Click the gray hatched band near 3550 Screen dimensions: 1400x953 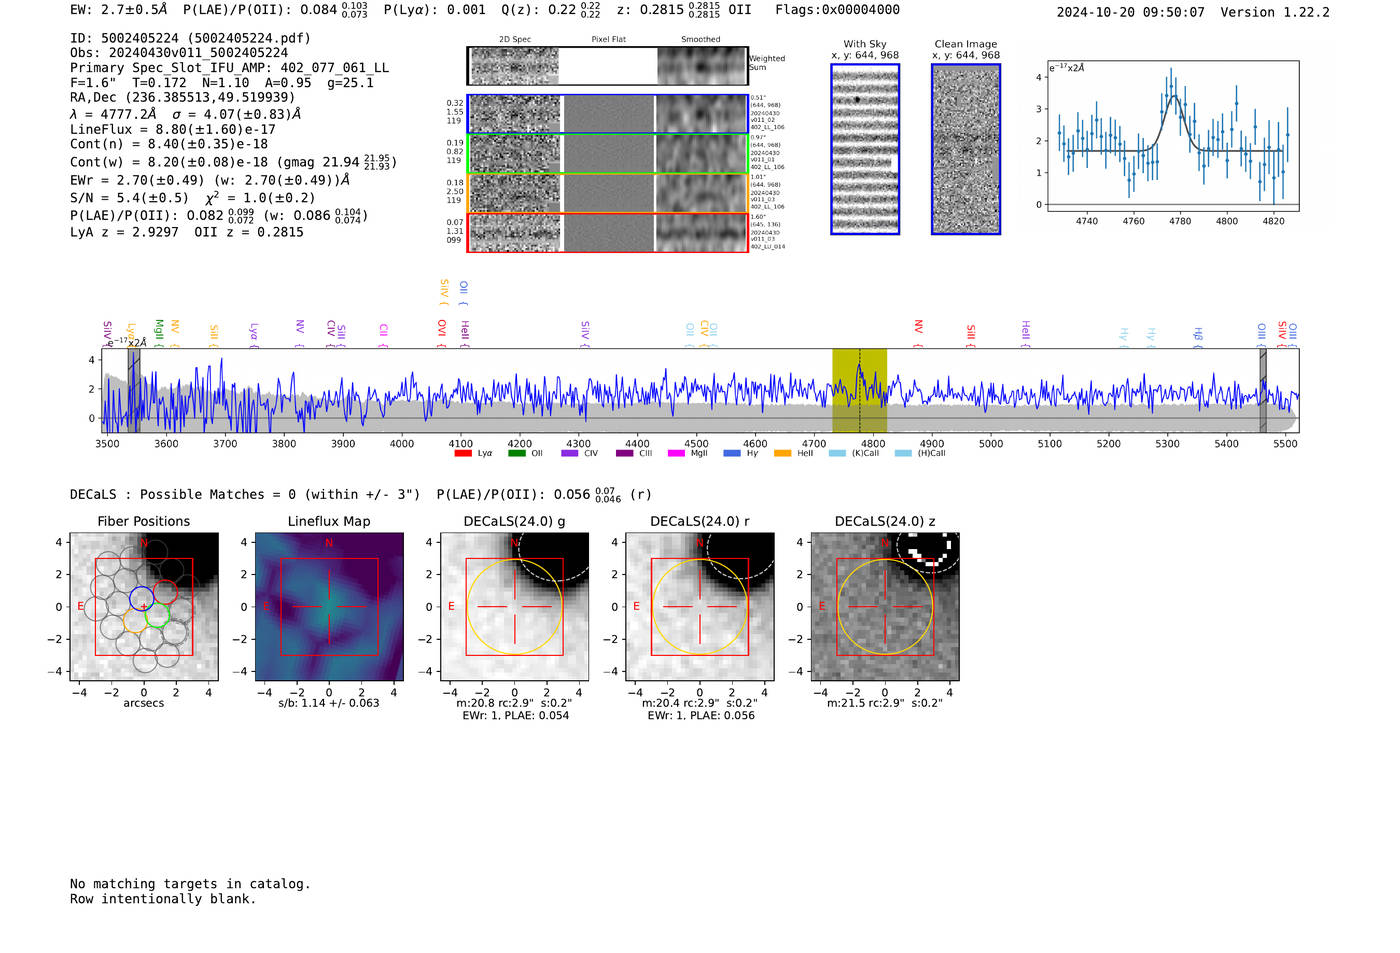click(133, 390)
